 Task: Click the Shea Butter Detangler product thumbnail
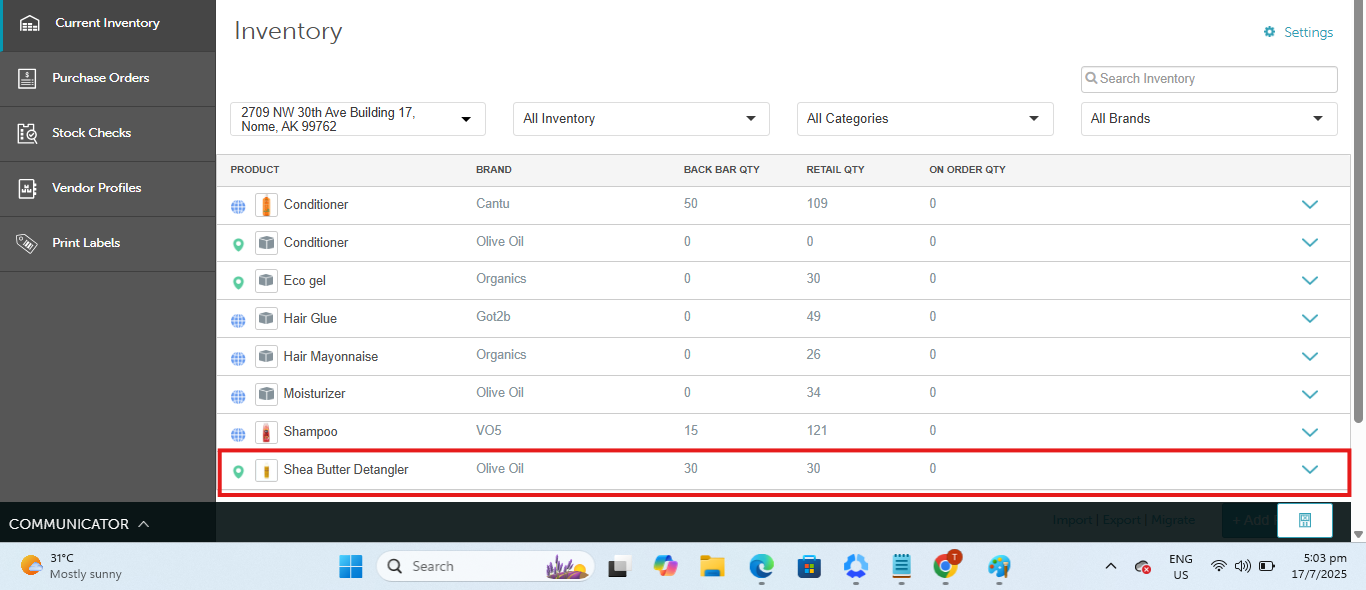pos(266,470)
